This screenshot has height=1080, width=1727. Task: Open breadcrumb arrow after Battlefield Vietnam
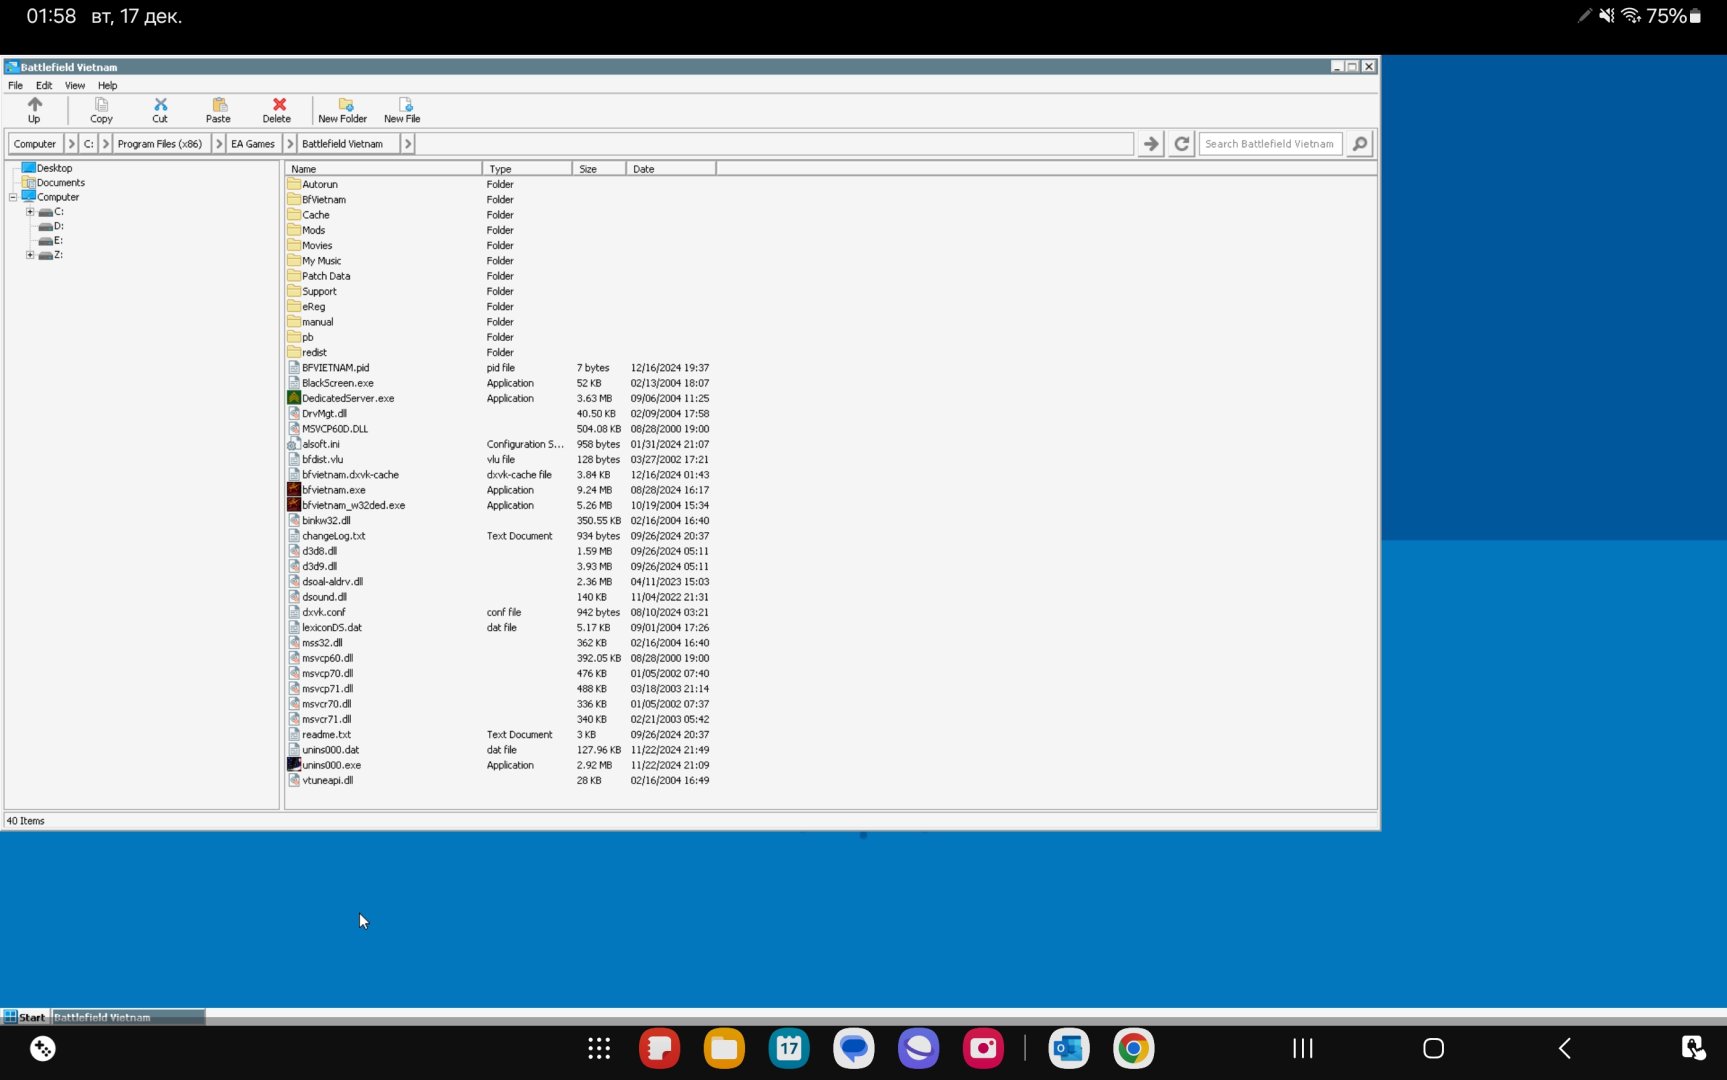(x=407, y=144)
